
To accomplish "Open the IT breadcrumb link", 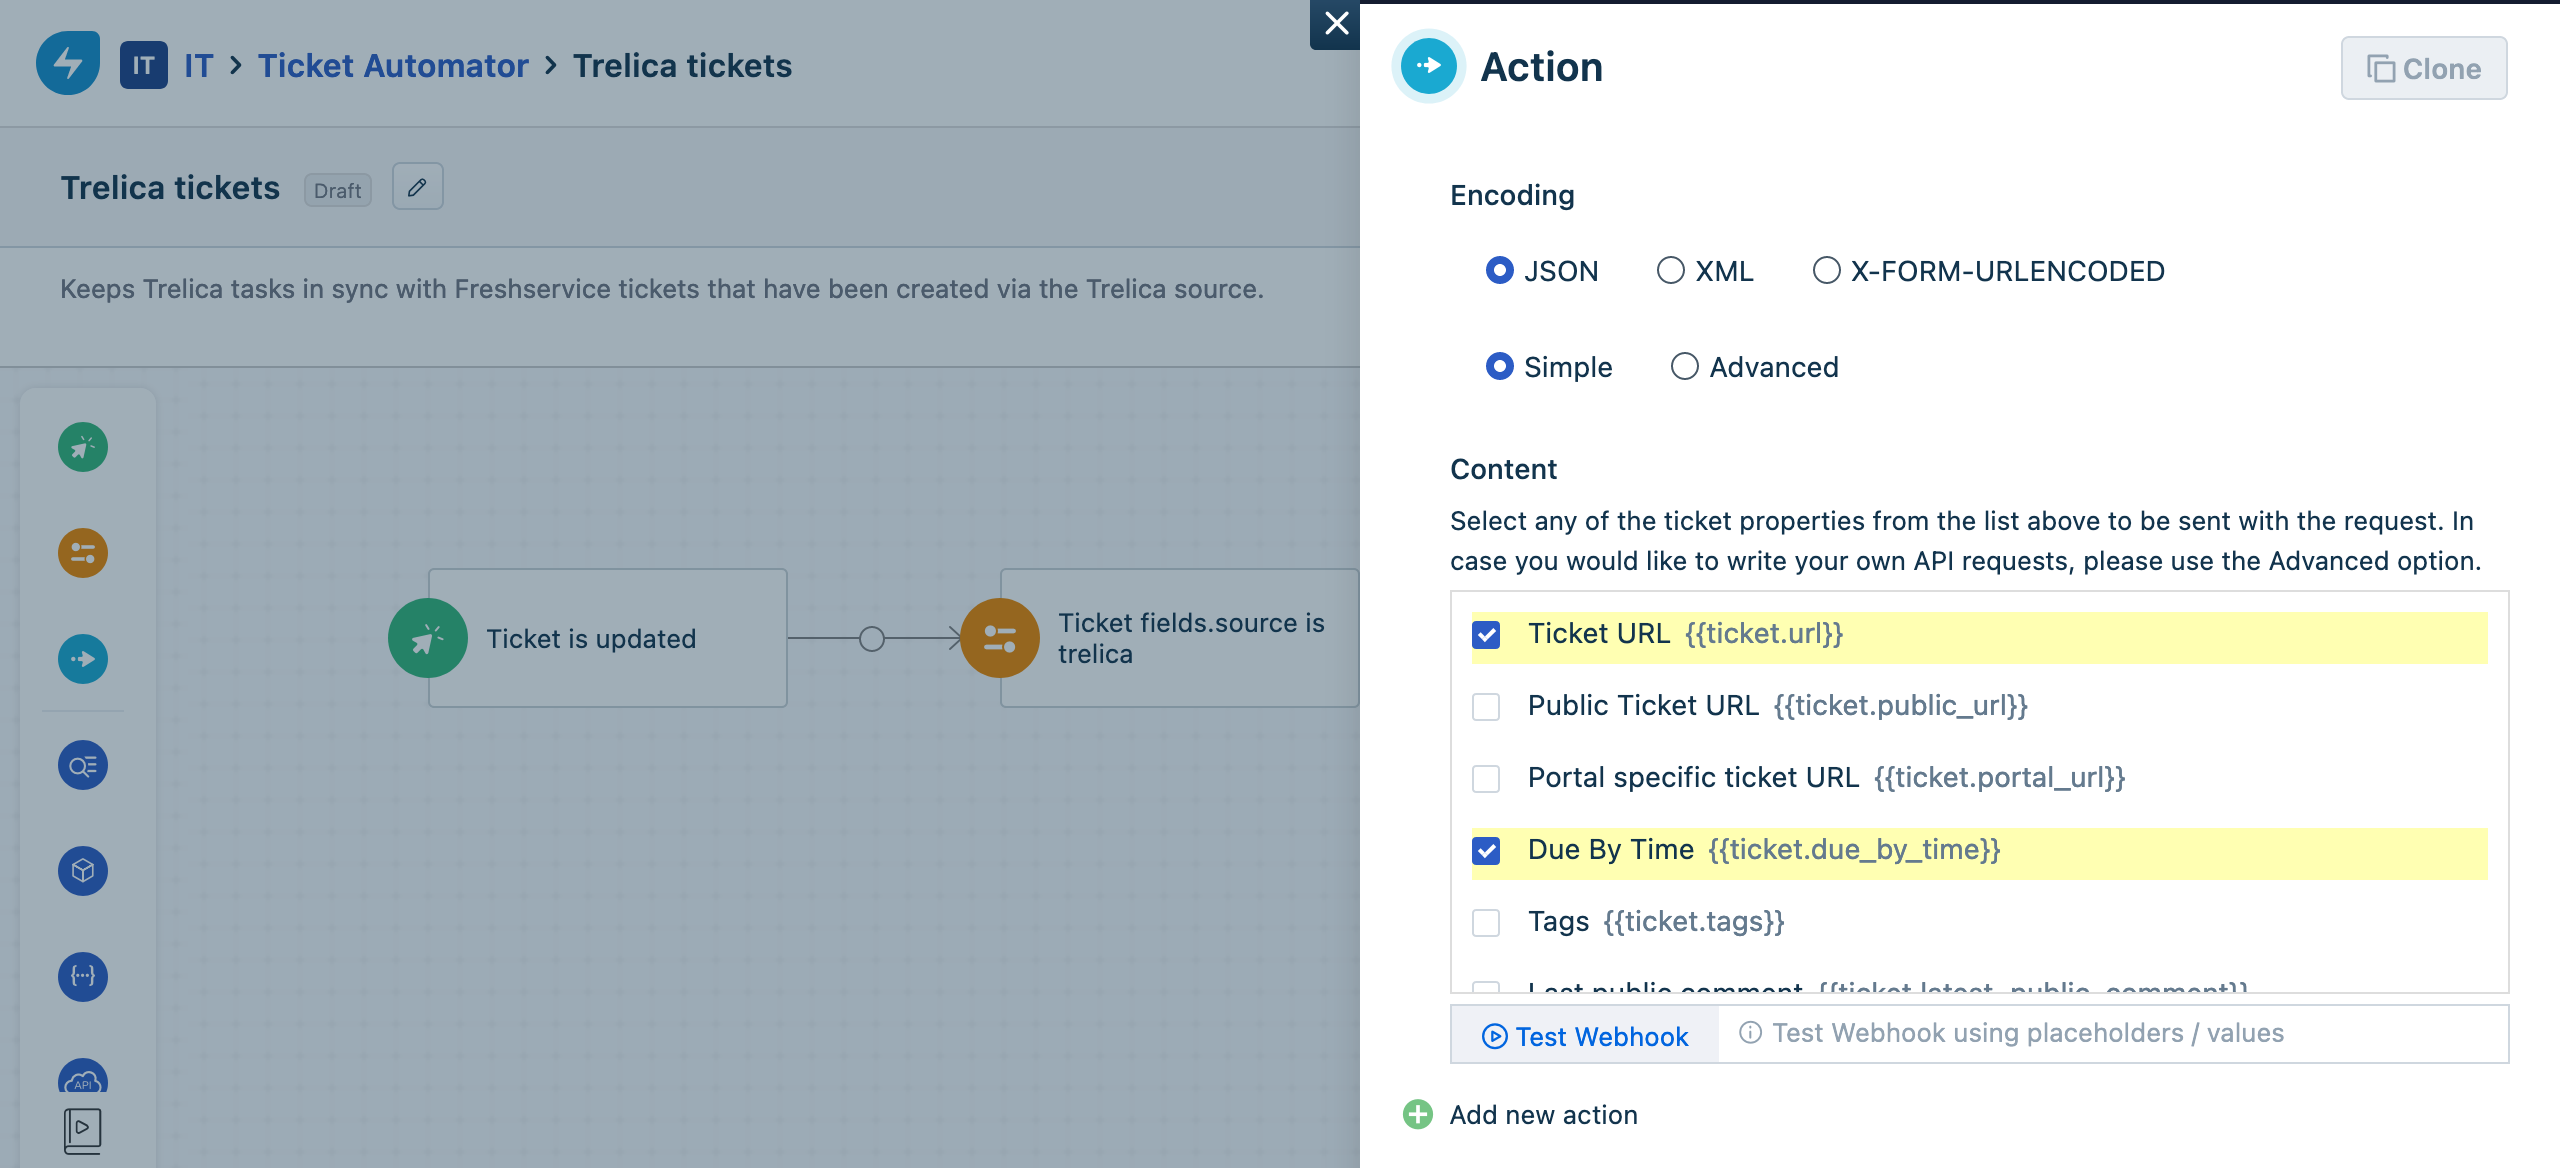I will [x=198, y=66].
